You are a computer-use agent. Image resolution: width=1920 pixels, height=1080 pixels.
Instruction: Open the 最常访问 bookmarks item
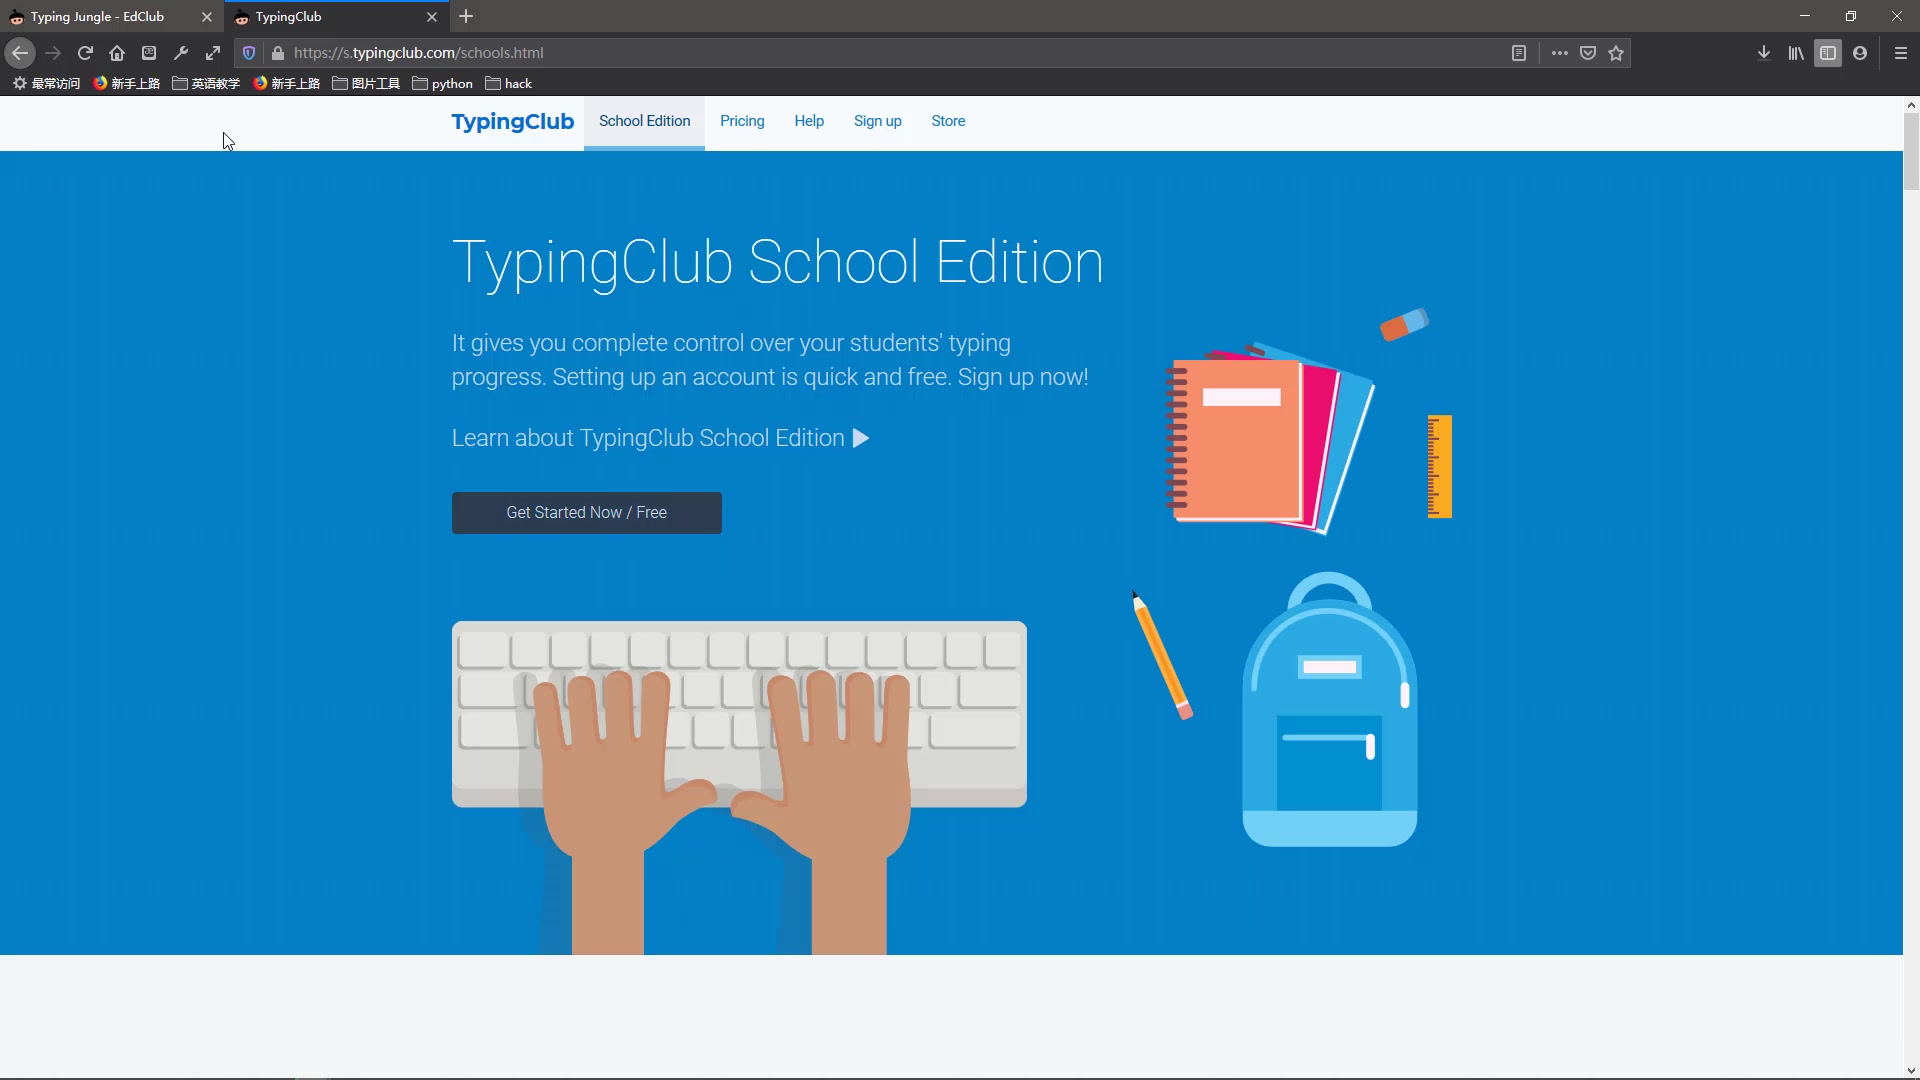pyautogui.click(x=46, y=84)
